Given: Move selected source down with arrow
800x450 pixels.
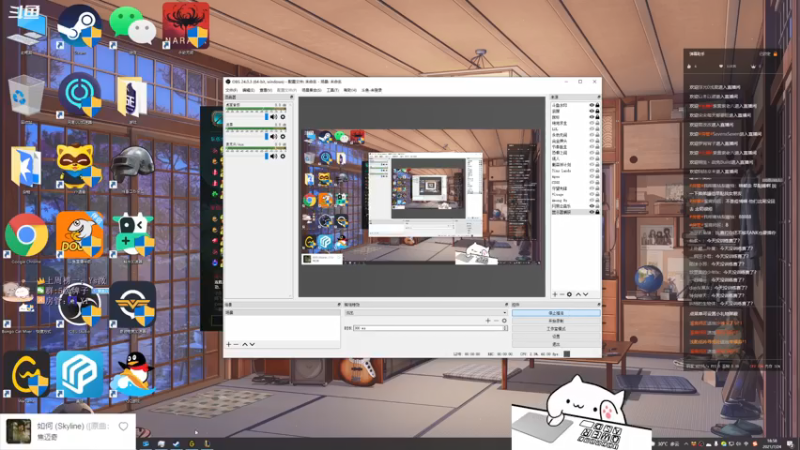Looking at the screenshot, I should click(586, 294).
